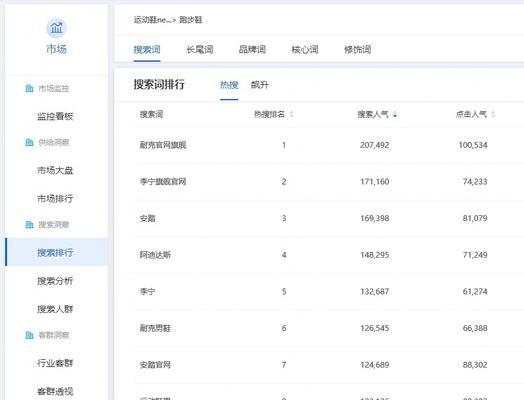
Task: Open 搜索人群 in sidebar
Action: point(55,309)
